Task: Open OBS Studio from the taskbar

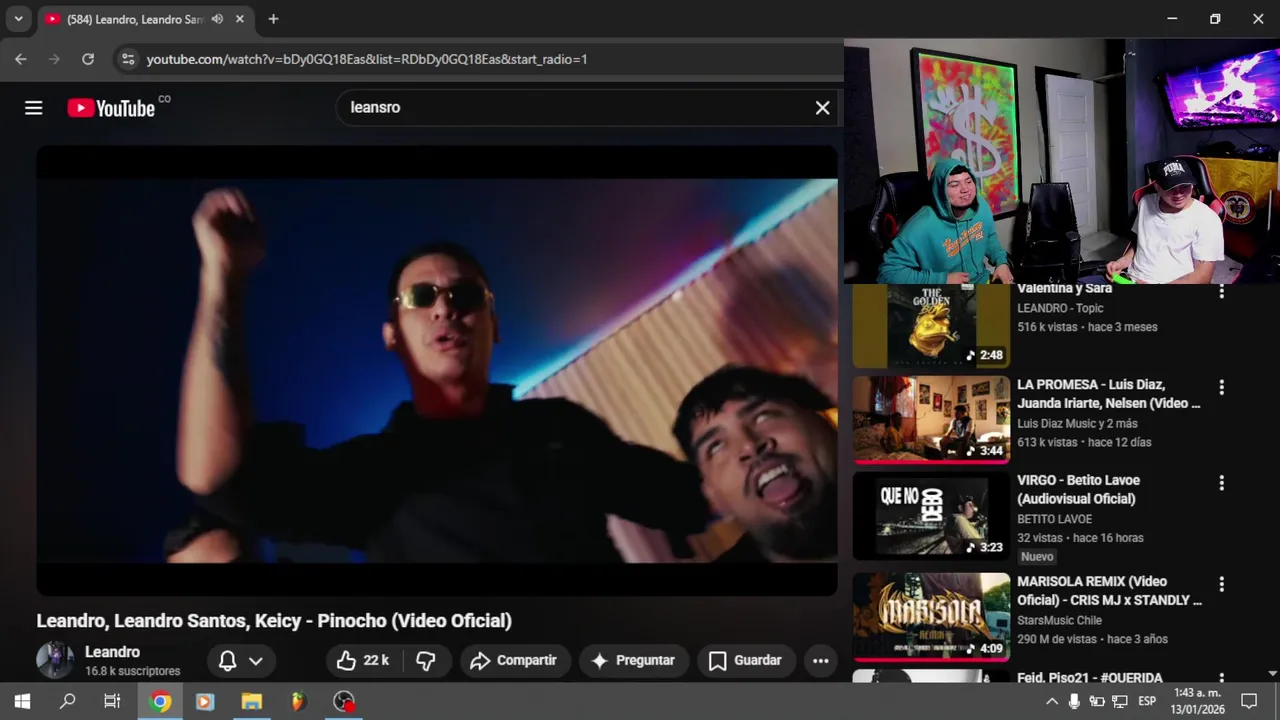Action: click(344, 701)
